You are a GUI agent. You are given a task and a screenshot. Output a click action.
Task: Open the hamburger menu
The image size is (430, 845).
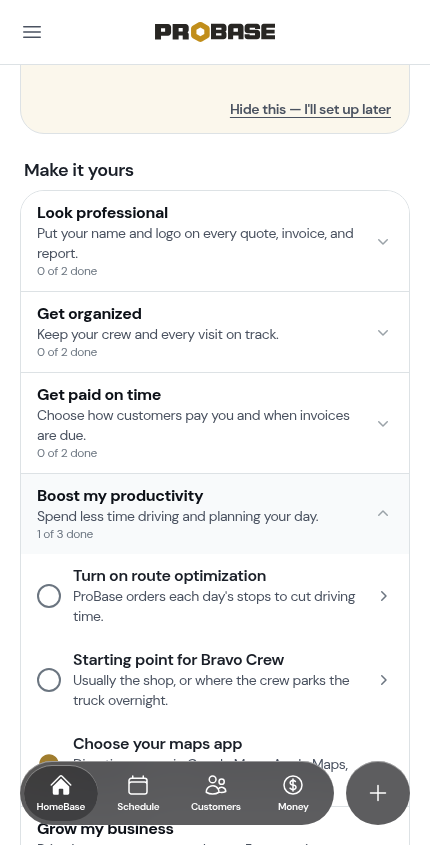(x=32, y=32)
